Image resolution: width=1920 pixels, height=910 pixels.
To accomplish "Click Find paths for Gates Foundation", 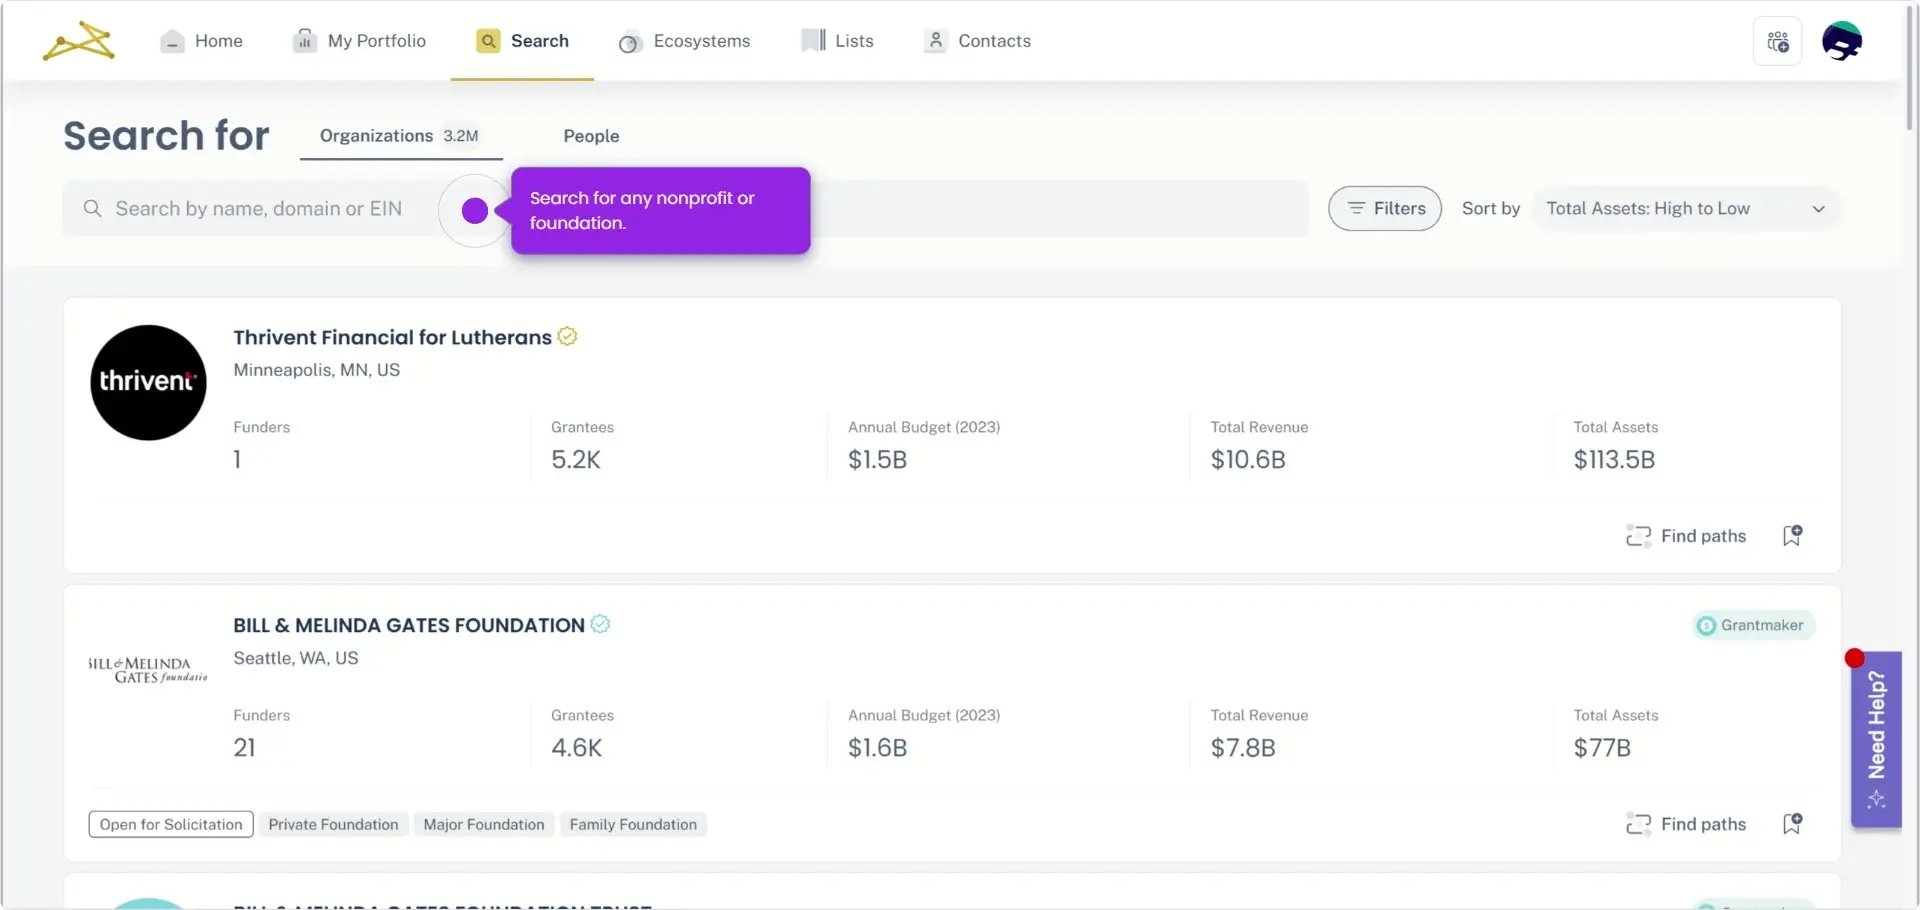I will [x=1687, y=824].
